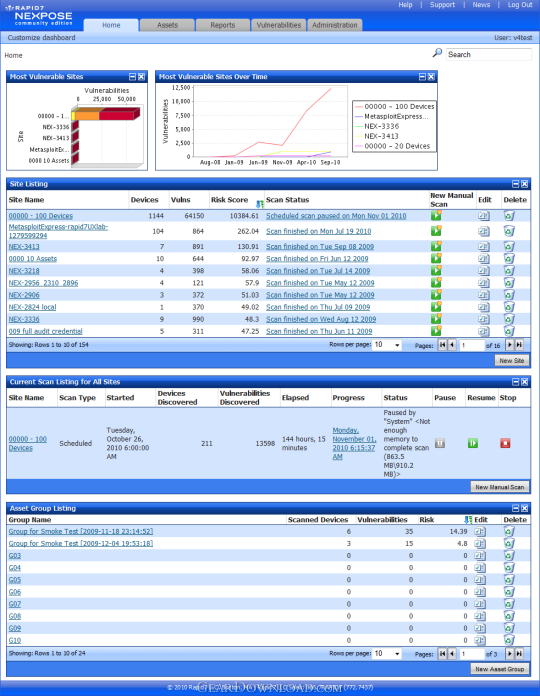Sort Site Listing by Risk Score icon

coord(260,204)
